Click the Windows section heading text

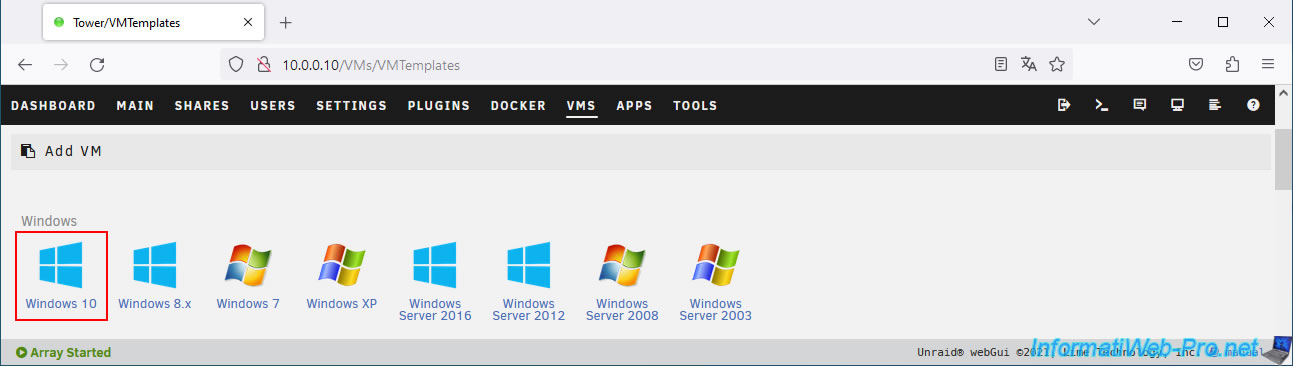coord(49,221)
